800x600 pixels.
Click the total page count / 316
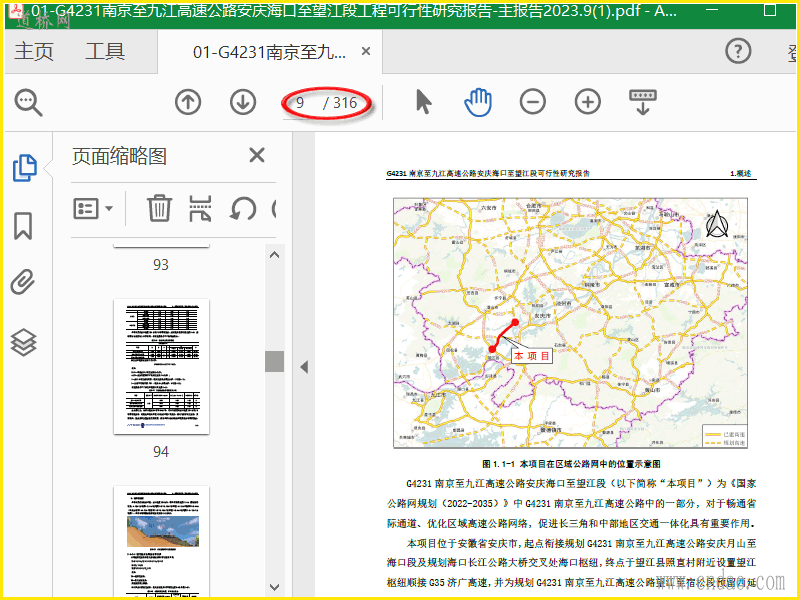[340, 103]
